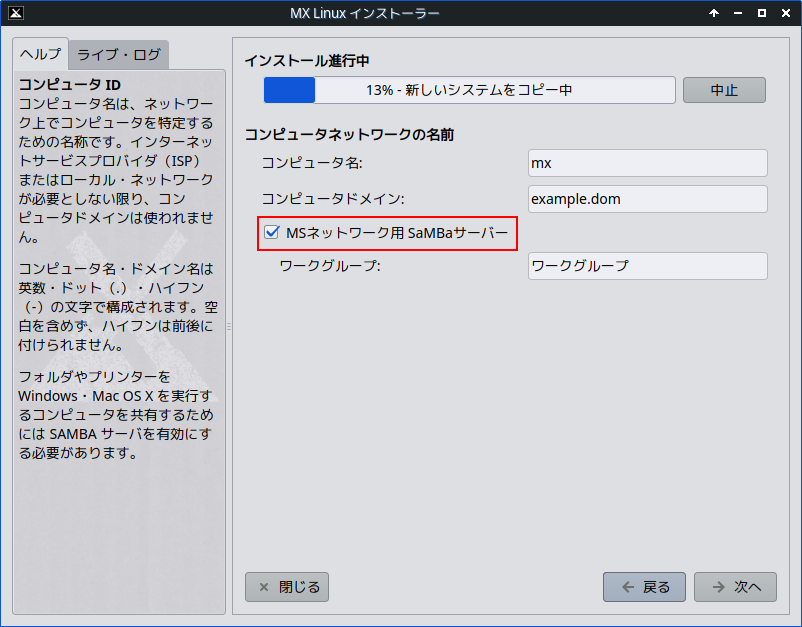Click the 13% install progress bar
The height and width of the screenshot is (627, 802).
470,90
